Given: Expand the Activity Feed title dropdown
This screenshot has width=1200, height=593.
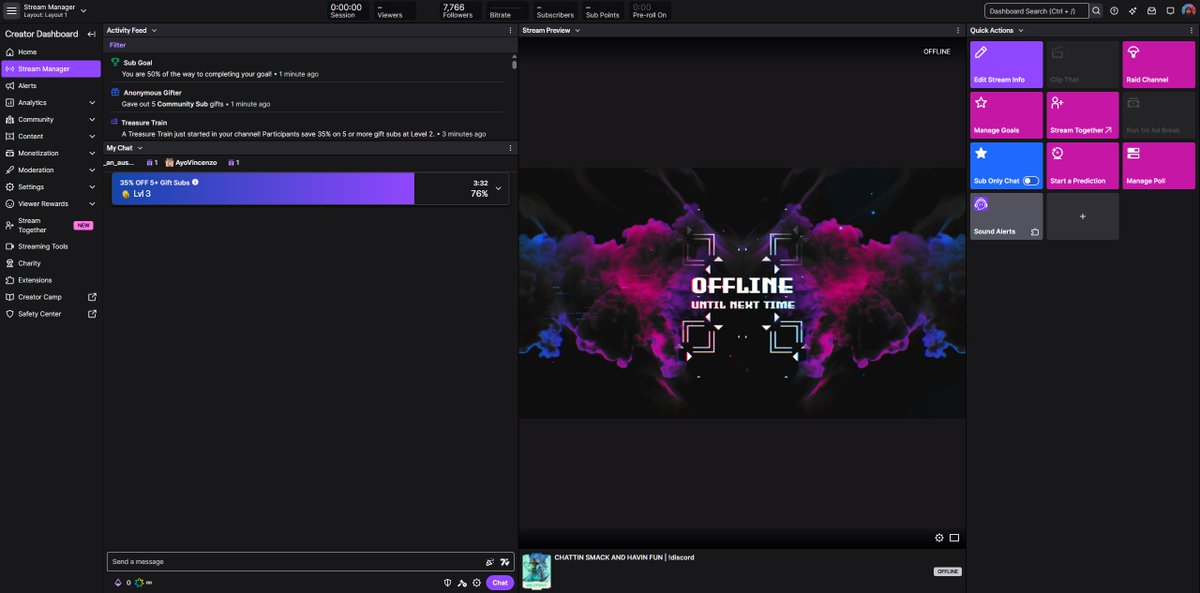Looking at the screenshot, I should pos(154,31).
